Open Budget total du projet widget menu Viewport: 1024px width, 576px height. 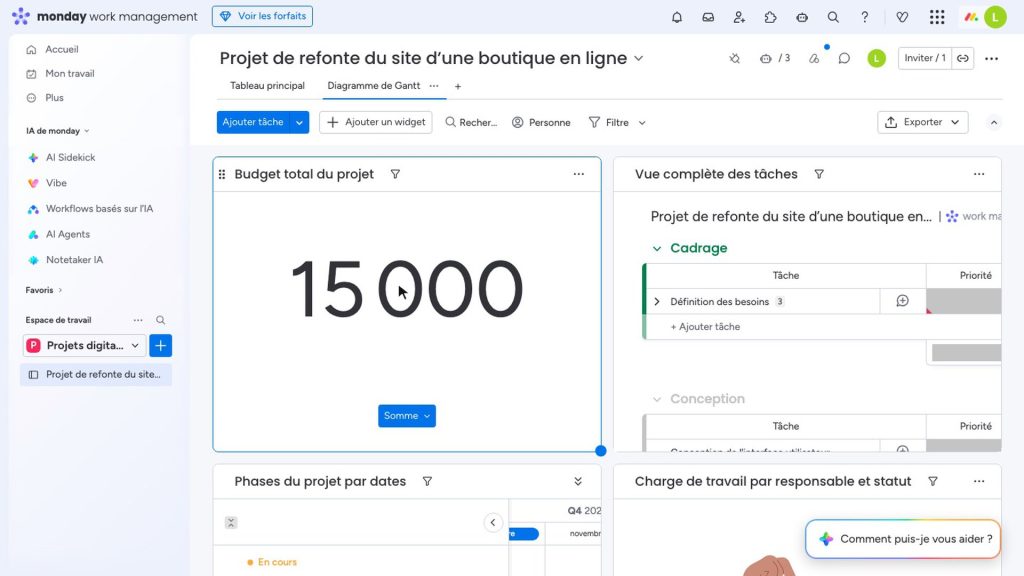(x=579, y=174)
